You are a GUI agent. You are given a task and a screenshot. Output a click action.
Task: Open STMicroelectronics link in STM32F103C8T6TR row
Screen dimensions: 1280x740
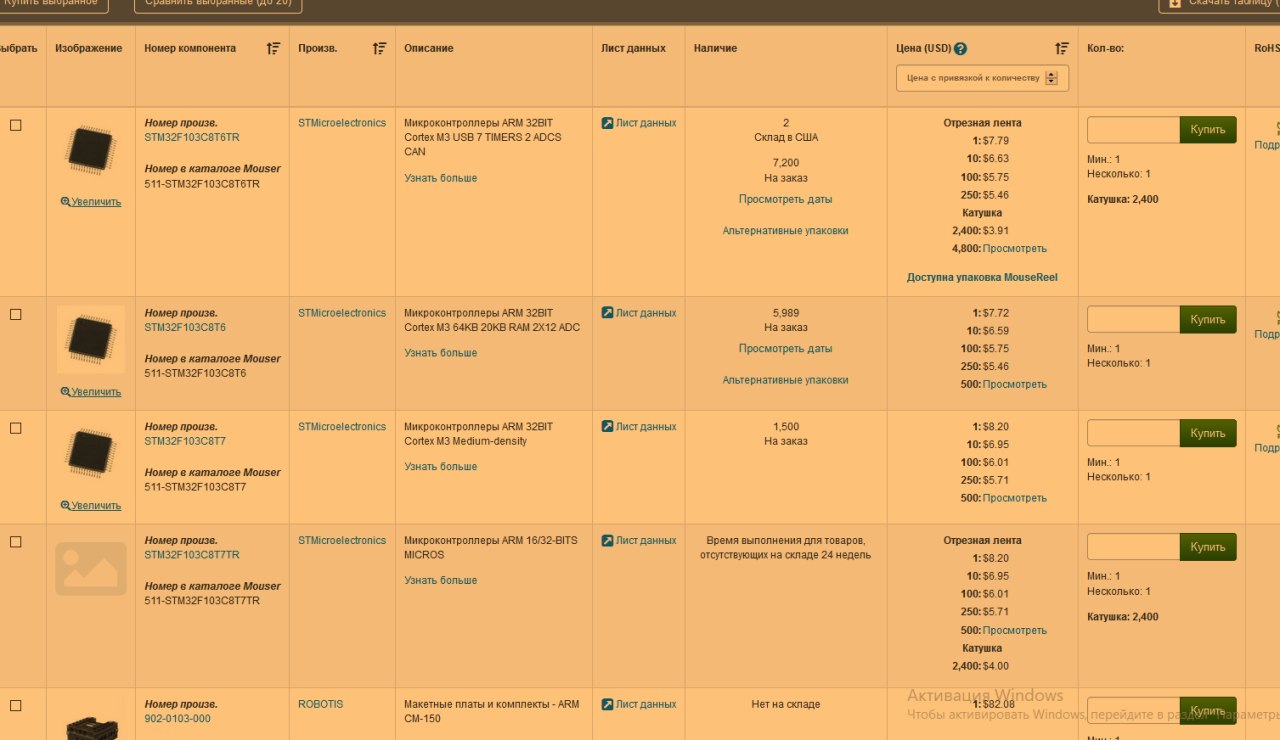pos(342,123)
